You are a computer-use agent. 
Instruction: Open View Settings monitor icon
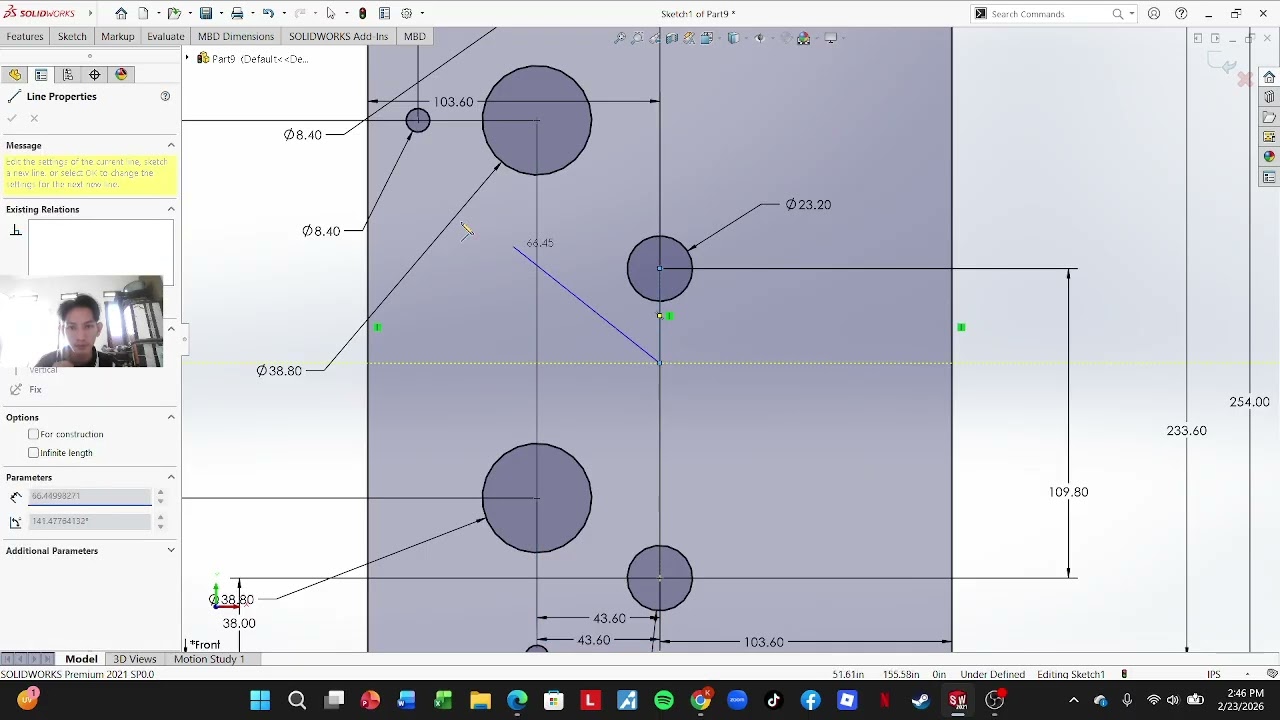tap(830, 38)
